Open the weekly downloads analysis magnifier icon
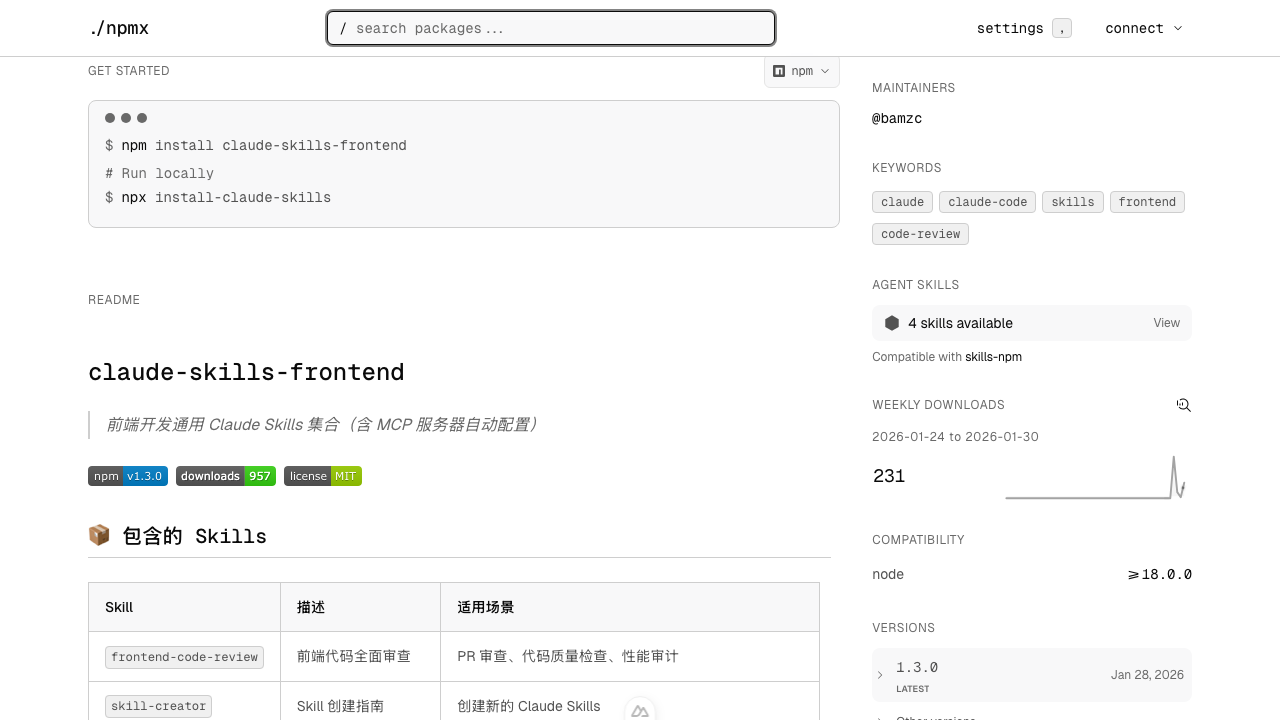Screen dimensions: 1280x720 point(1184,405)
